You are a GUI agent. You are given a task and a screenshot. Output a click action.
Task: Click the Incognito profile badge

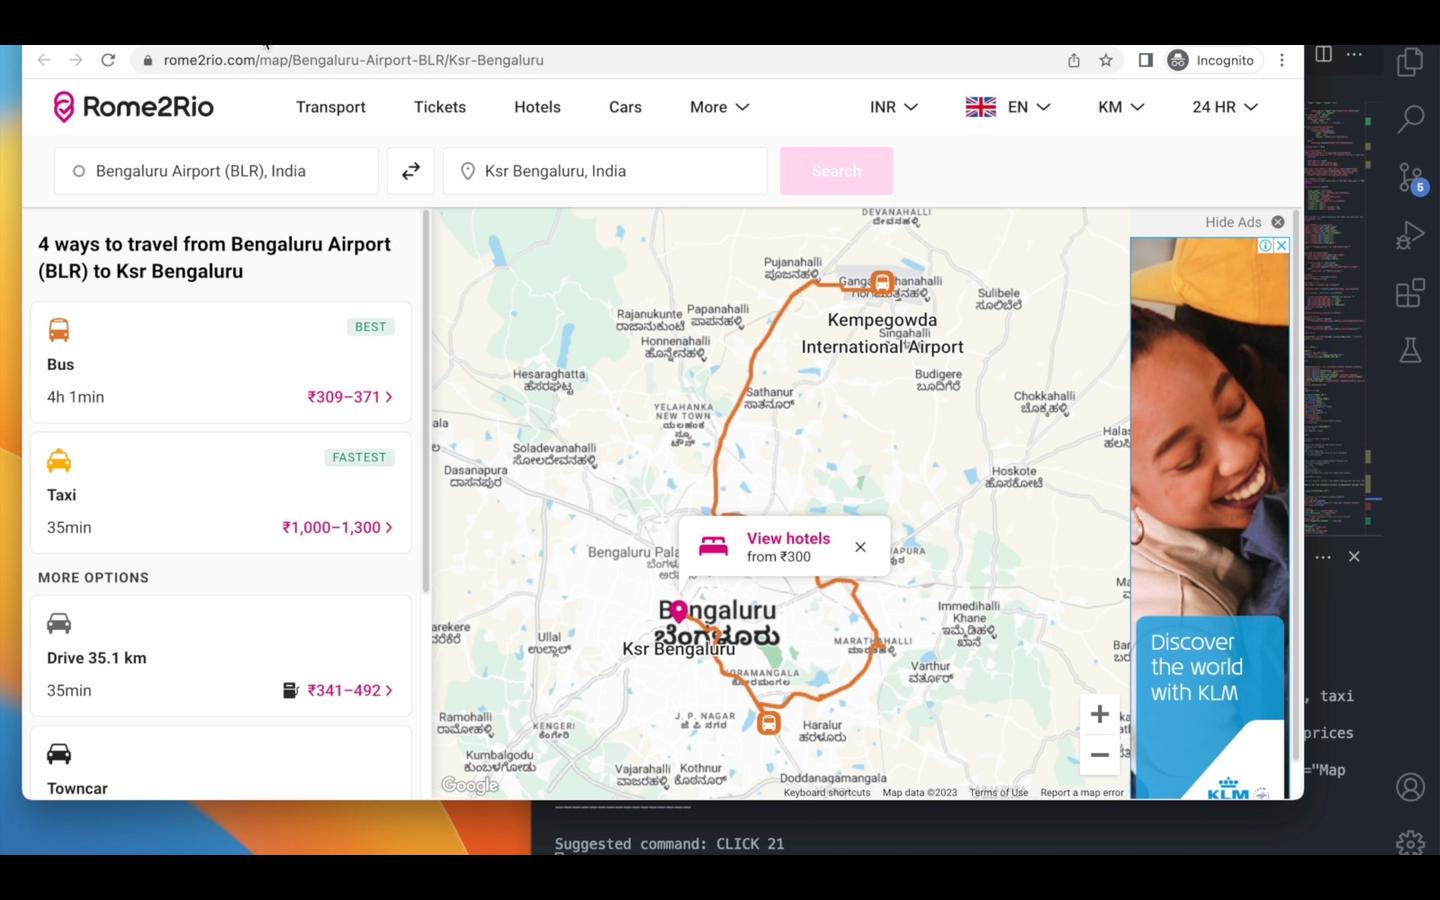[x=1213, y=60]
